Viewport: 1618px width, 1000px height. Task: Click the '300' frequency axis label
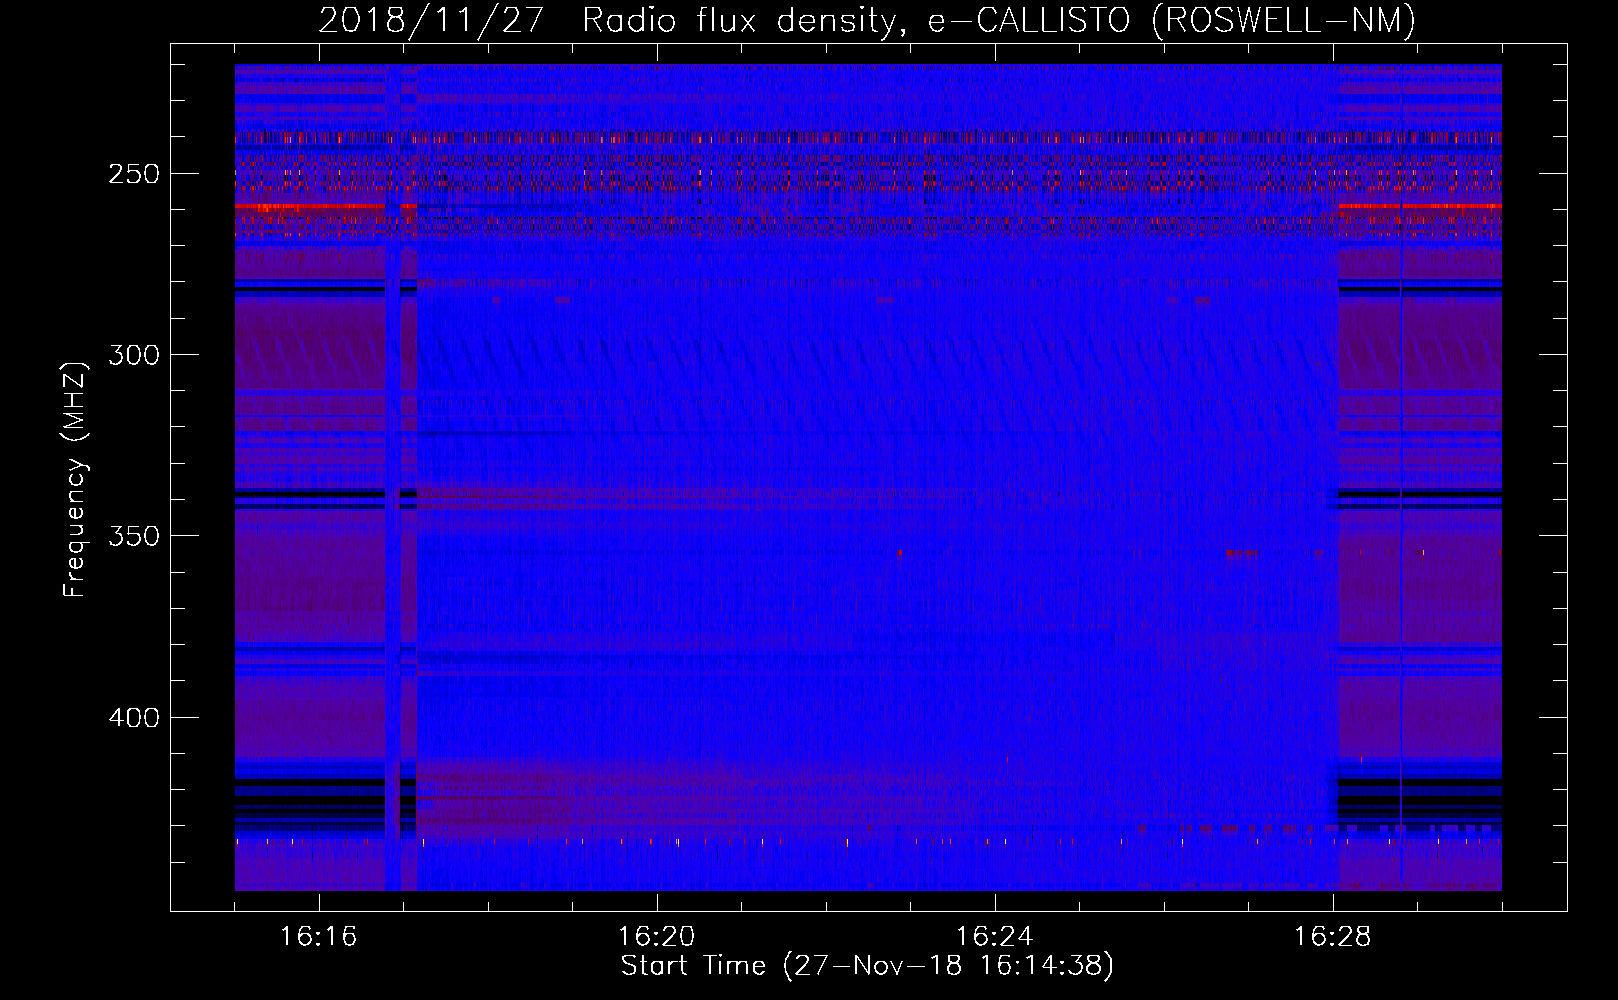(x=134, y=355)
